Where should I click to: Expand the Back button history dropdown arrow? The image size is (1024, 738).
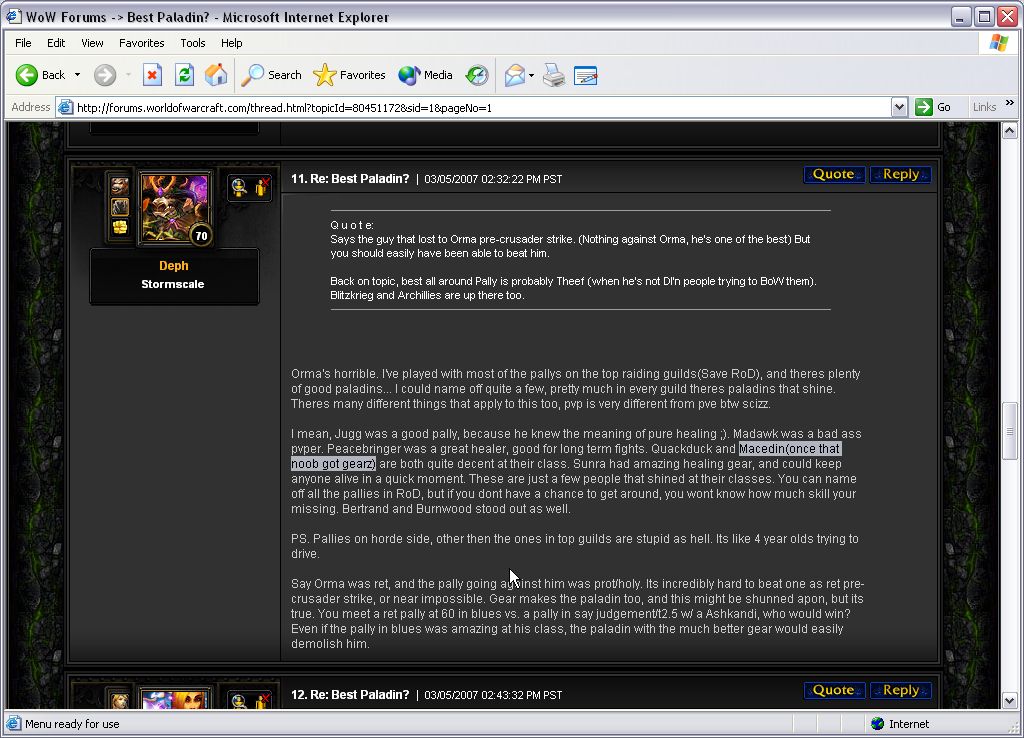pyautogui.click(x=77, y=75)
